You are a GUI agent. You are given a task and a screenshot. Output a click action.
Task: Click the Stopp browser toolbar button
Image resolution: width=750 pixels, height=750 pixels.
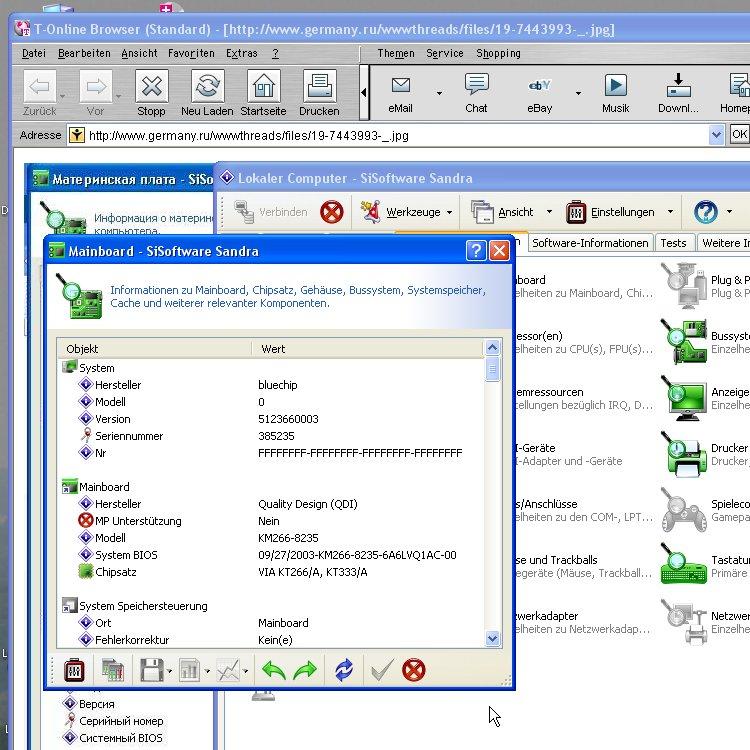(151, 93)
